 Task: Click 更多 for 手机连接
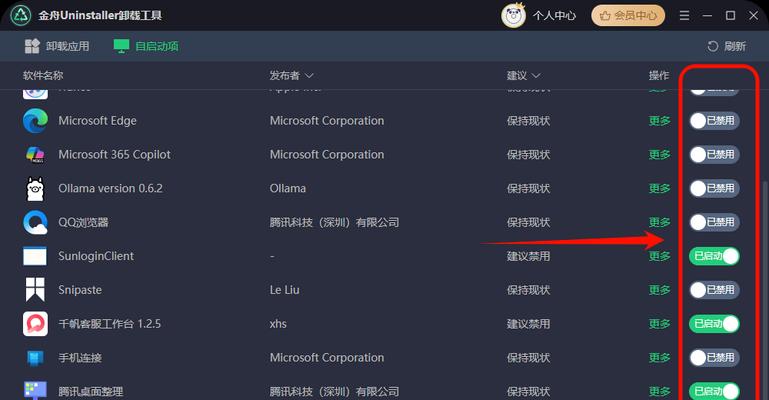tap(660, 357)
